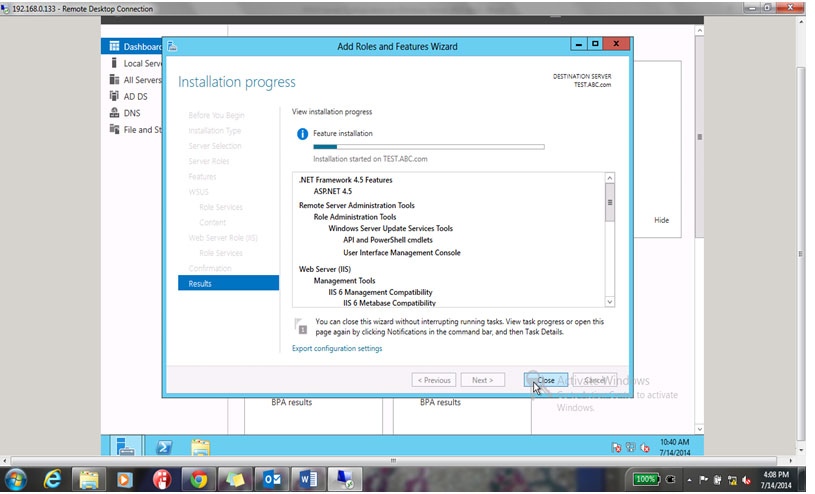This screenshot has width=815, height=494.
Task: Open File and Storage Services in sidebar
Action: [136, 129]
